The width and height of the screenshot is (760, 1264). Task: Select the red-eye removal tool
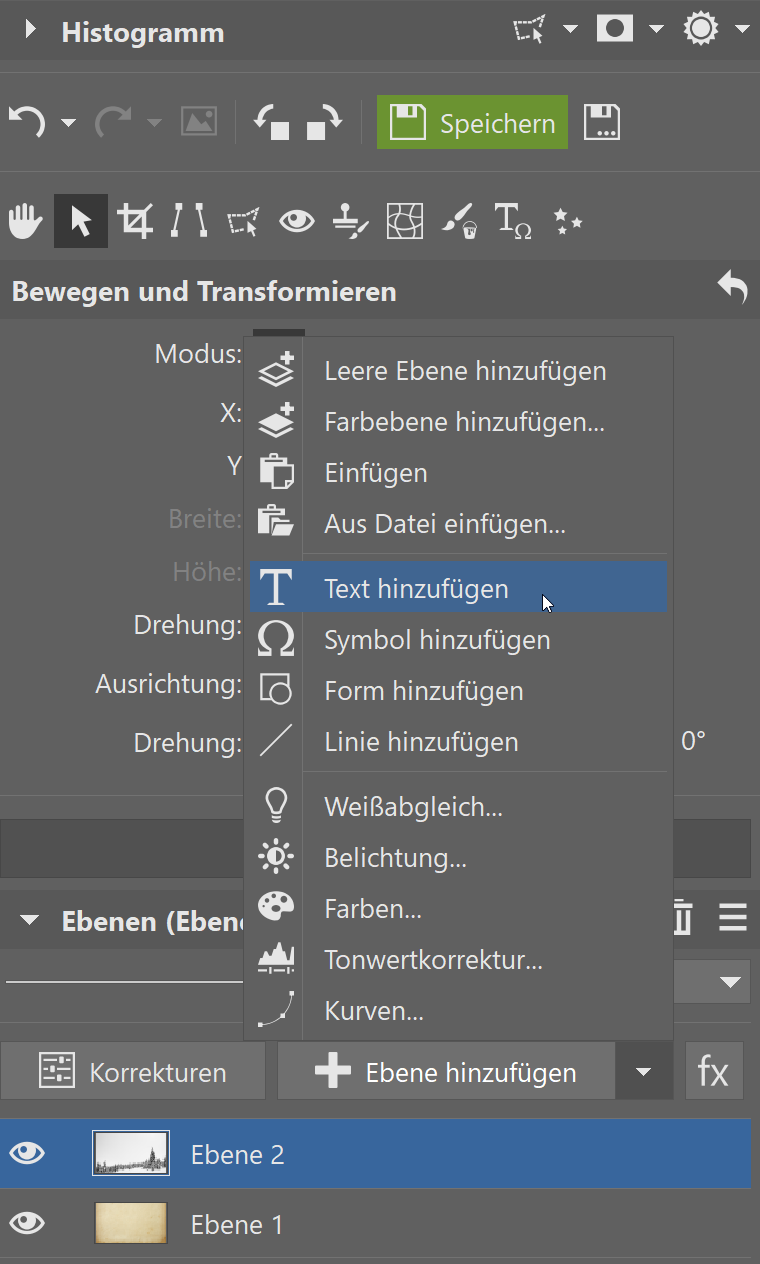click(297, 220)
